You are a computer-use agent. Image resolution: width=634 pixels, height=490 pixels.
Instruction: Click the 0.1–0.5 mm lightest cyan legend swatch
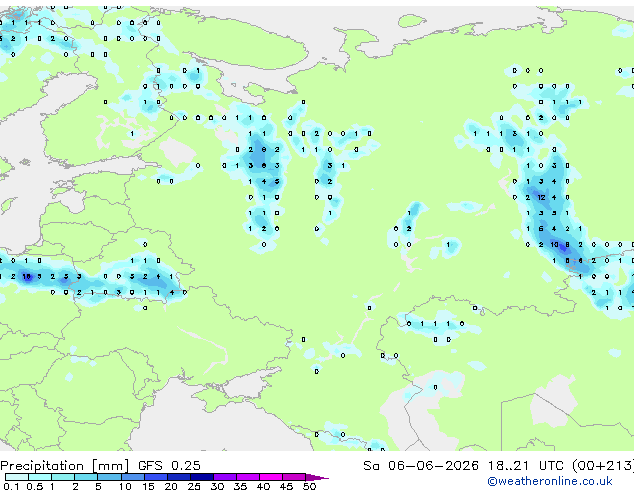point(17,477)
